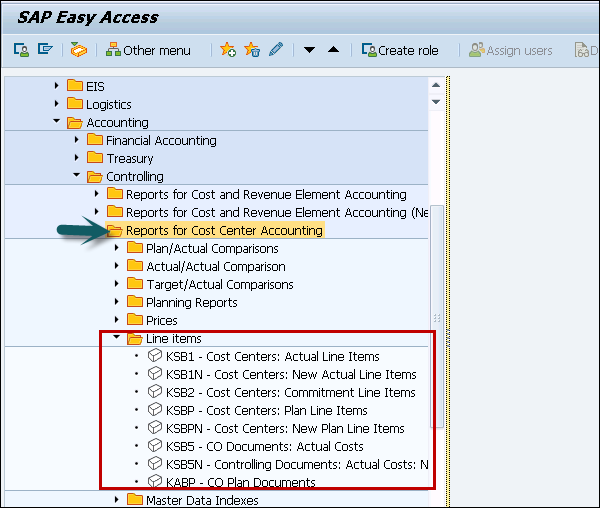Expand the Prices folder
The image size is (600, 508).
point(117,319)
